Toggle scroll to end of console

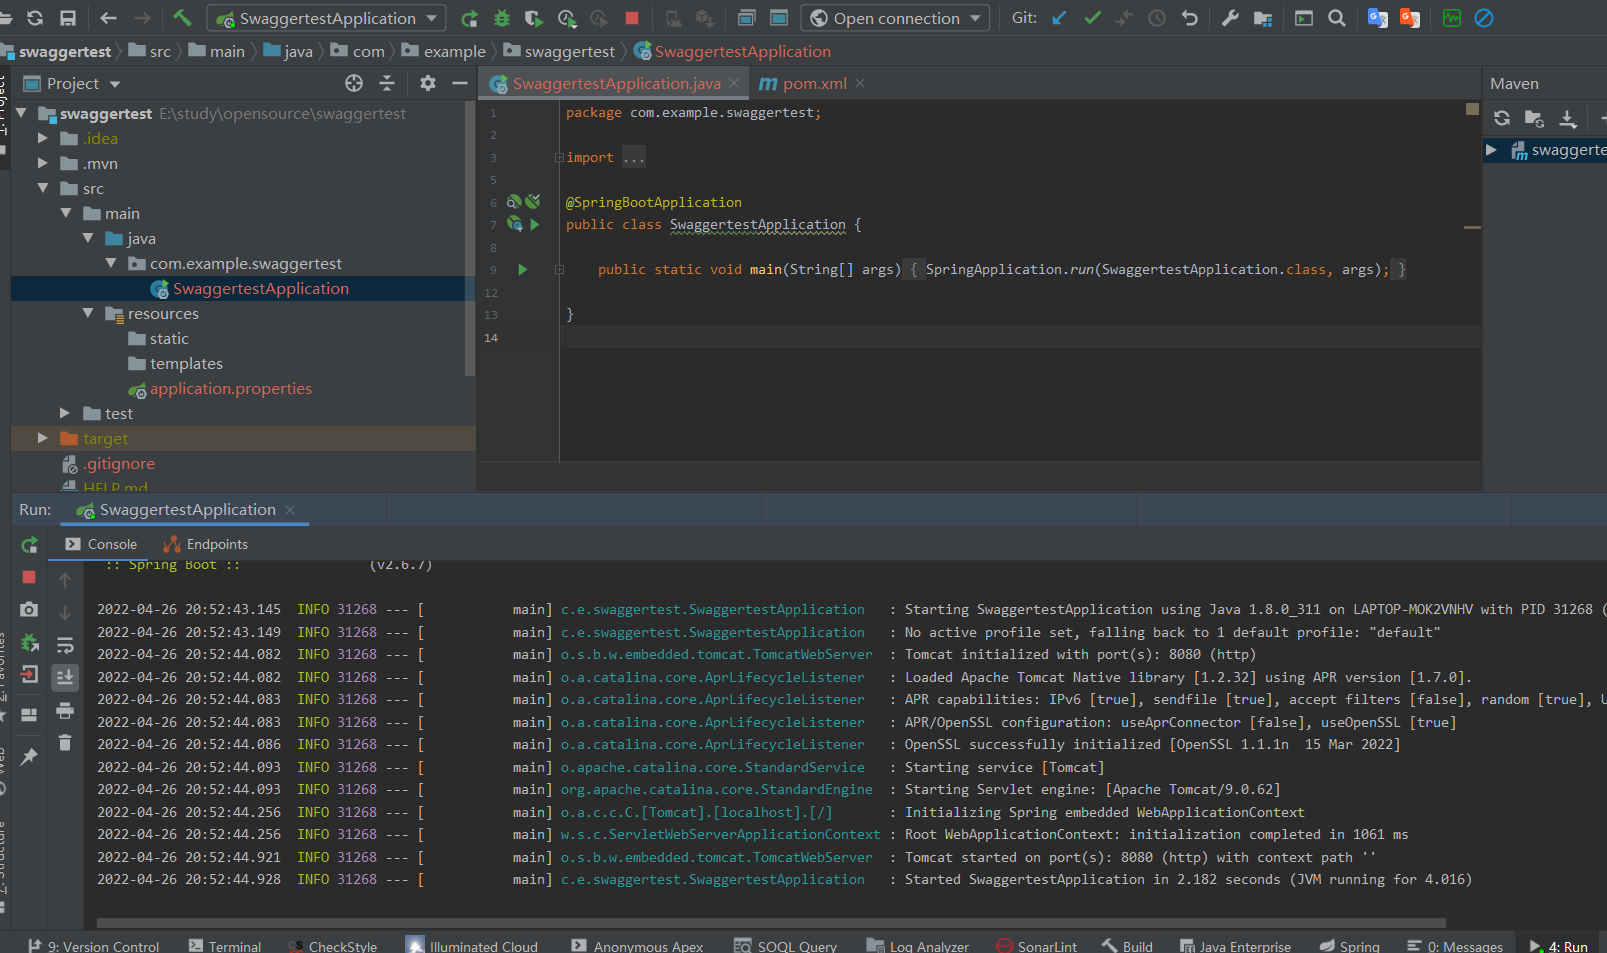point(65,677)
